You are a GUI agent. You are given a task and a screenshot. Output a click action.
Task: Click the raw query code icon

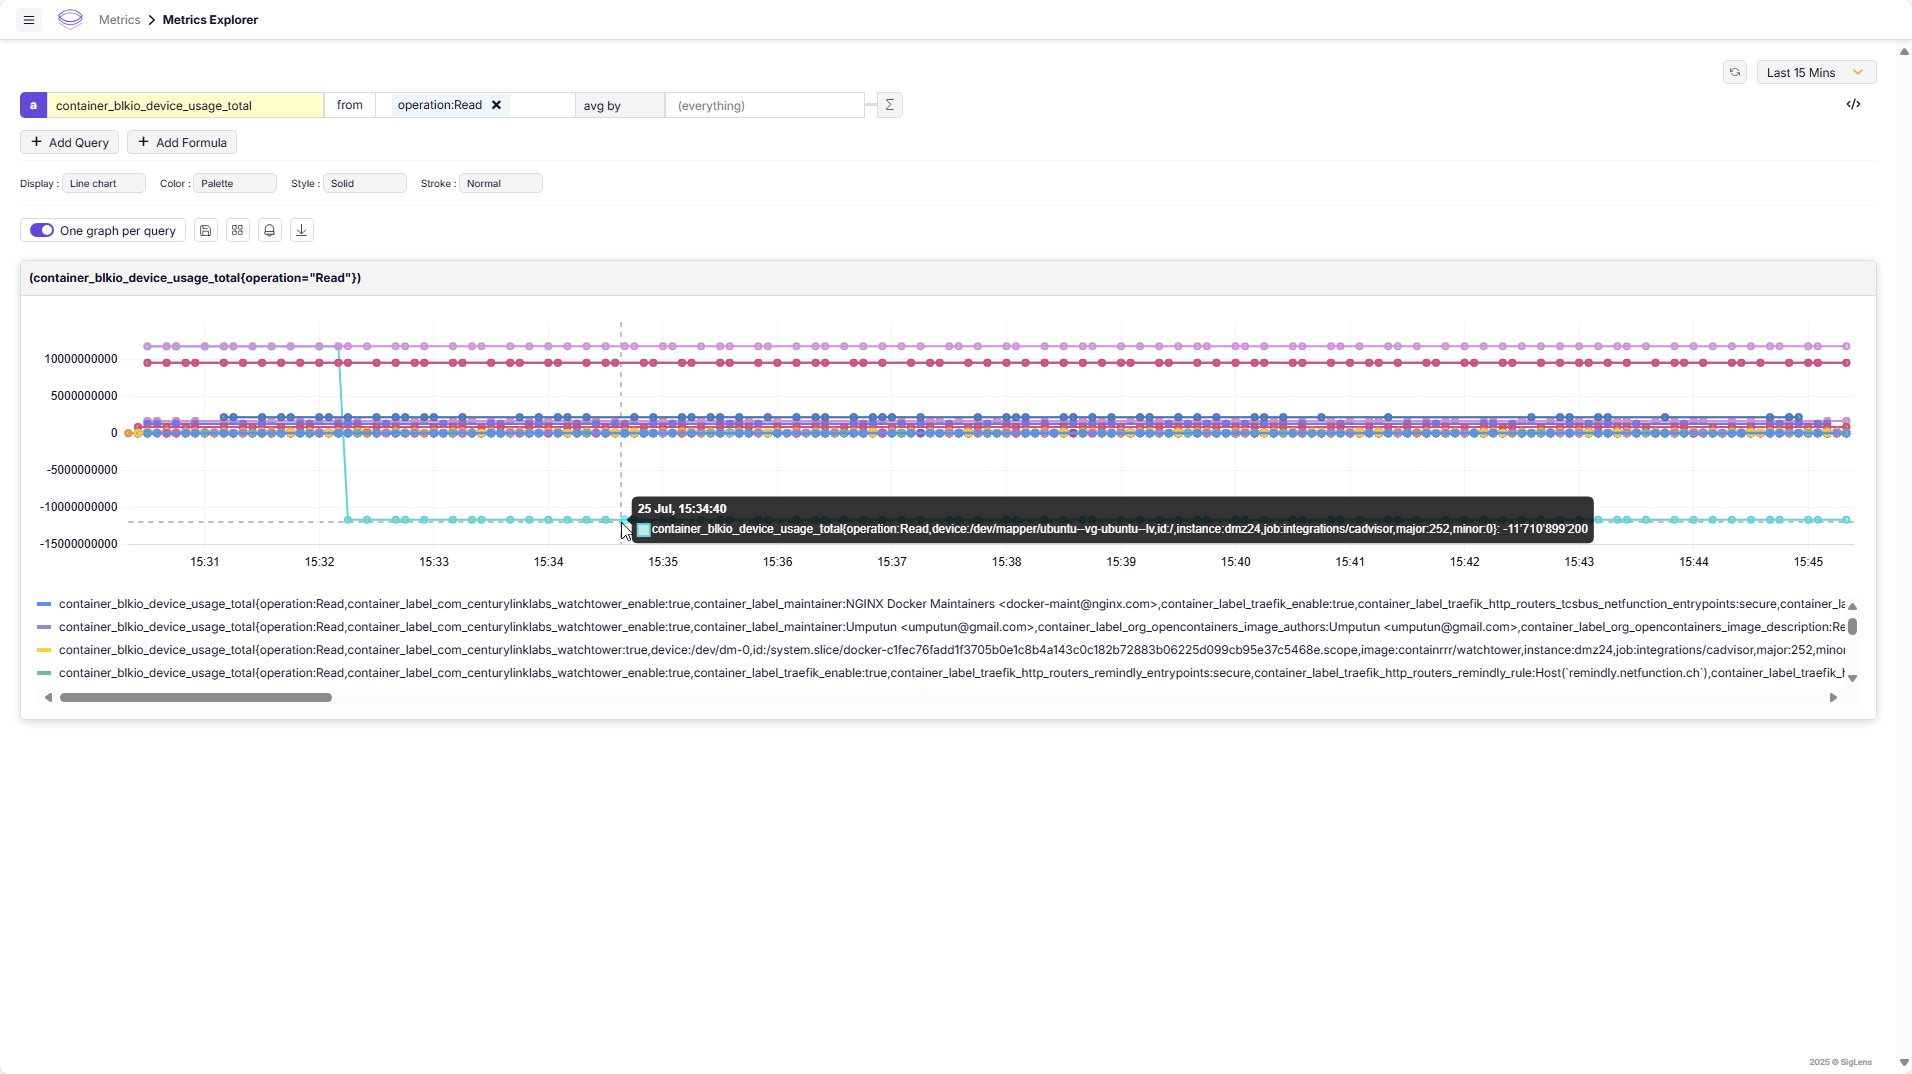(1855, 104)
